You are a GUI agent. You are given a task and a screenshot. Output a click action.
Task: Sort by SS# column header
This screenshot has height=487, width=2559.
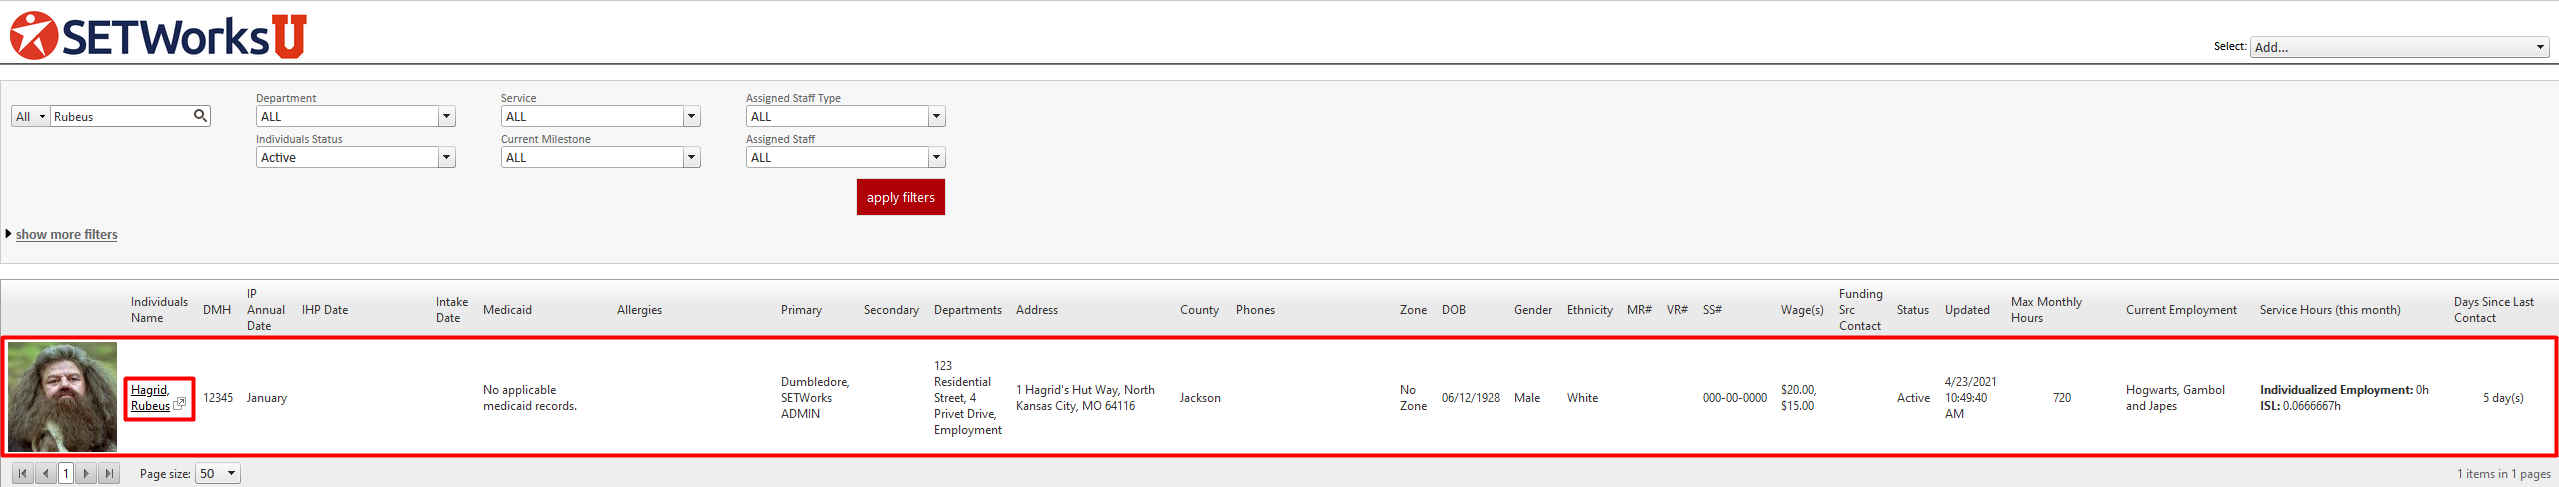click(x=1712, y=310)
